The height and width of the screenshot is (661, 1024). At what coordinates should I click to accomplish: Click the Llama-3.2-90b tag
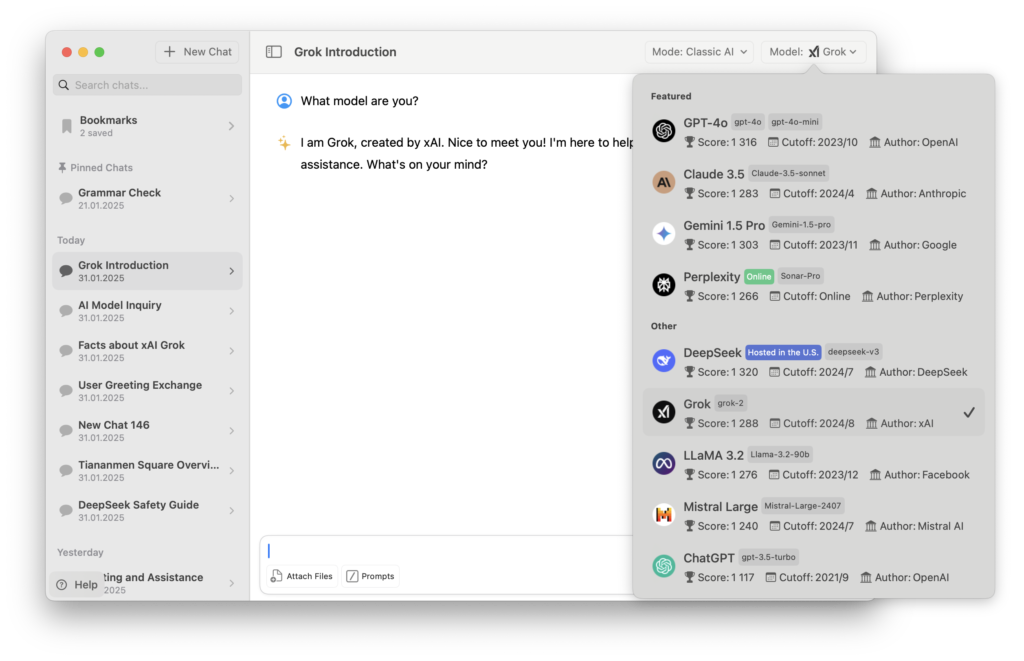pos(780,454)
